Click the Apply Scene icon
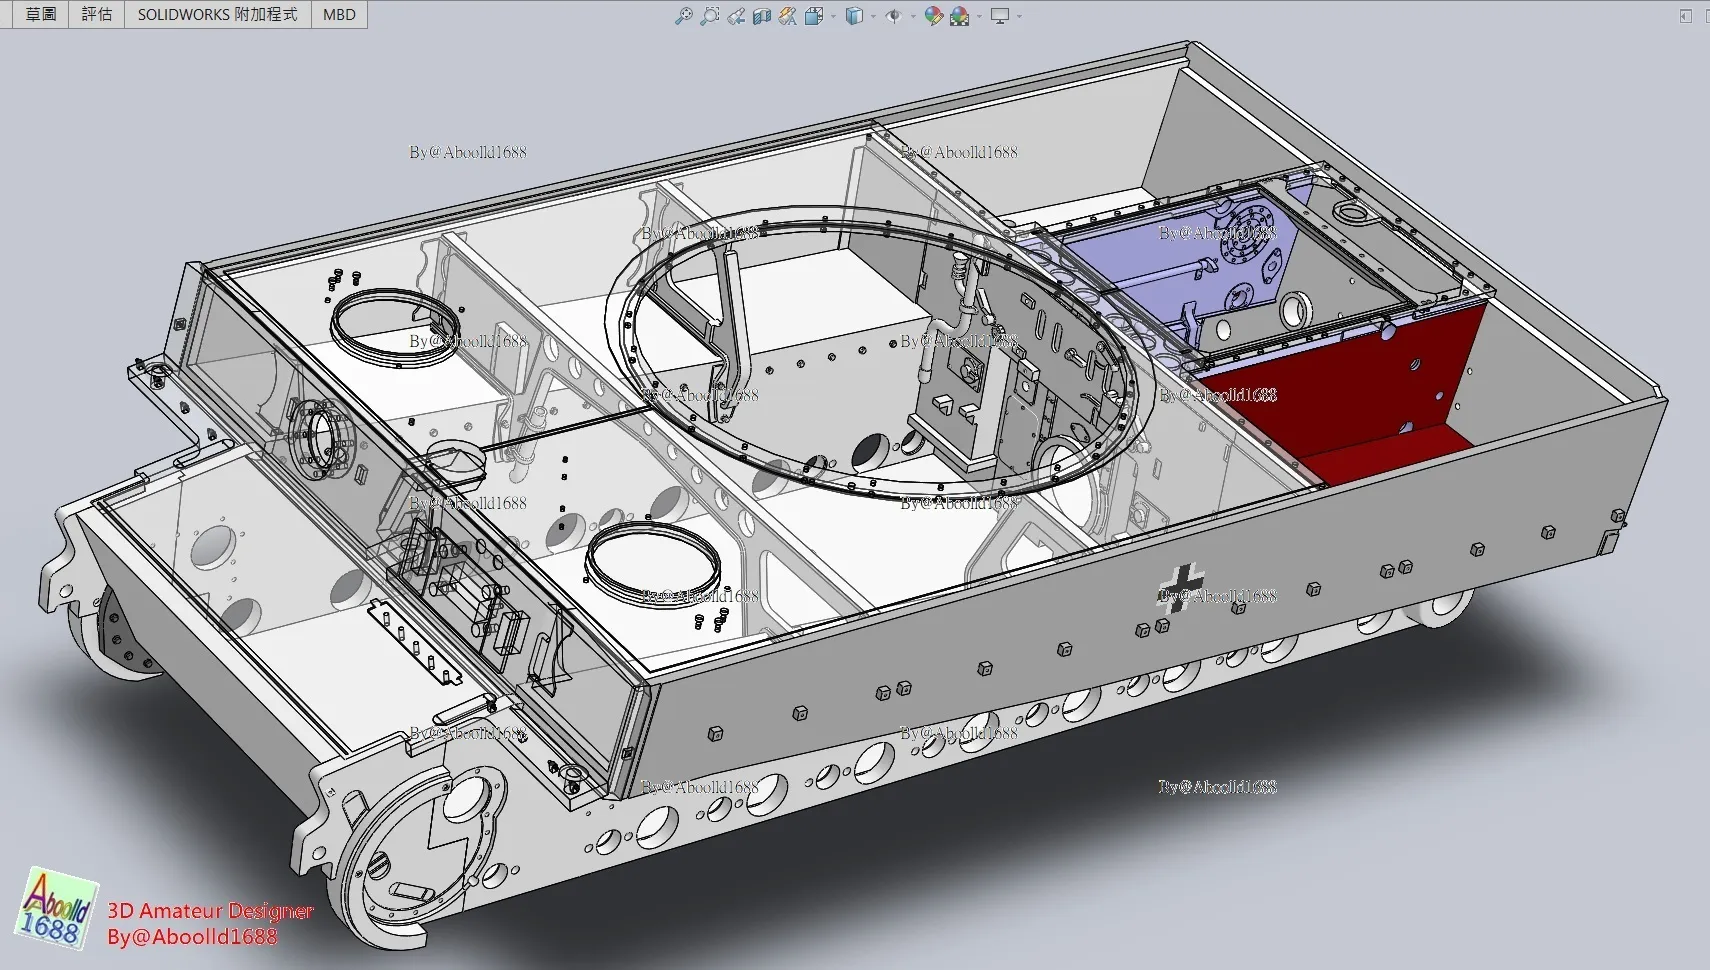Viewport: 1710px width, 970px height. click(x=960, y=16)
